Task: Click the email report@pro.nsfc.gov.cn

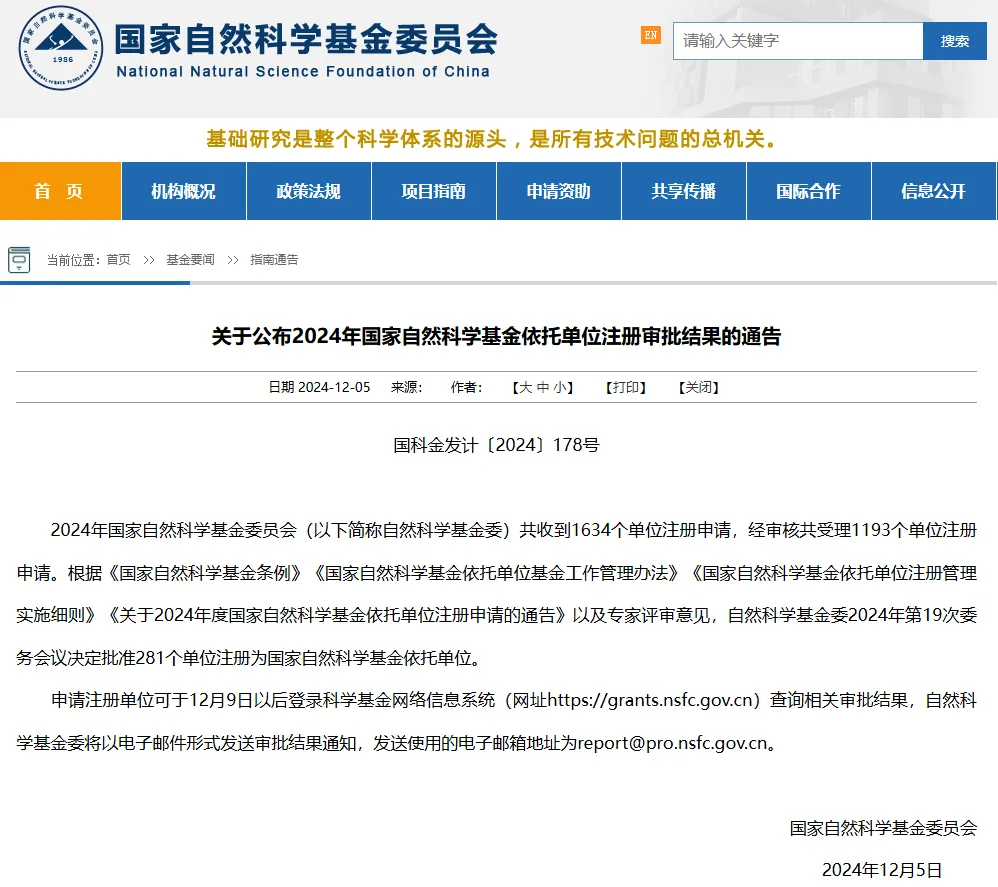Action: [x=673, y=743]
